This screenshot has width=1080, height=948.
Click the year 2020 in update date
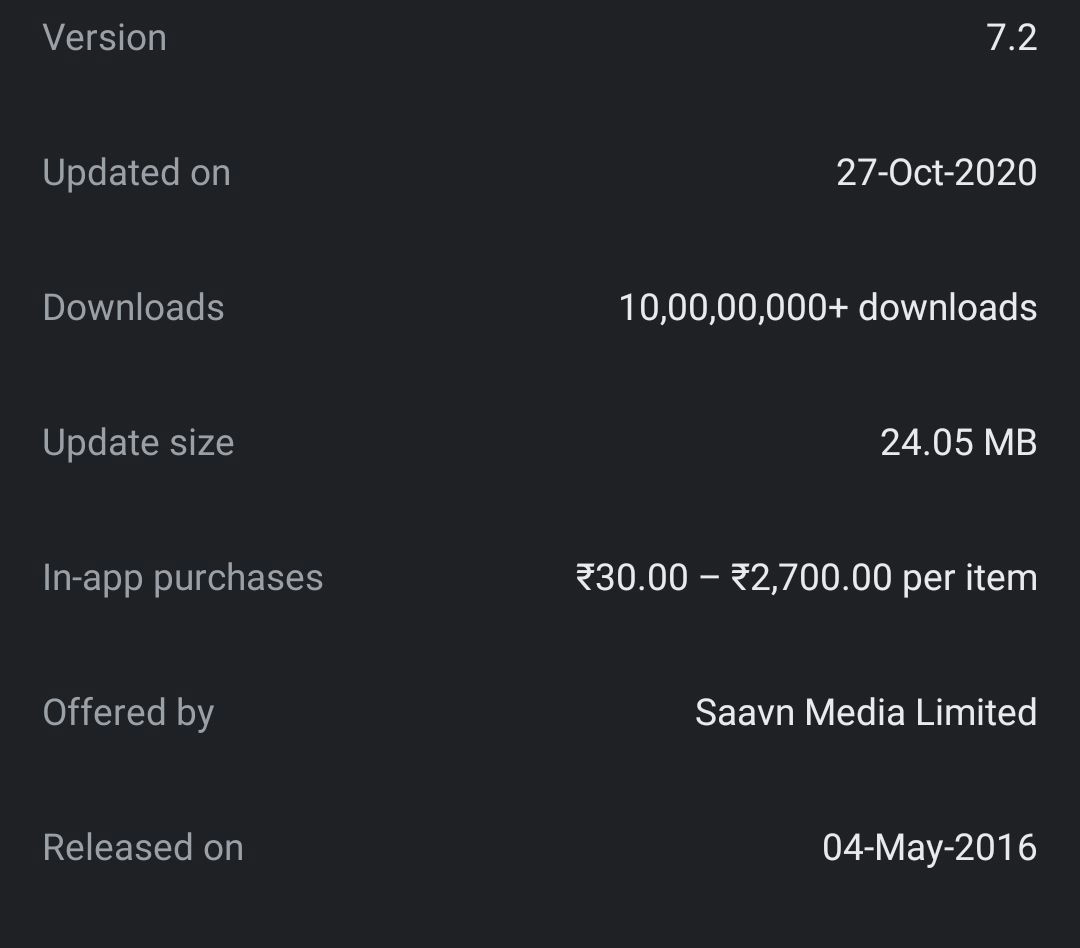click(996, 173)
